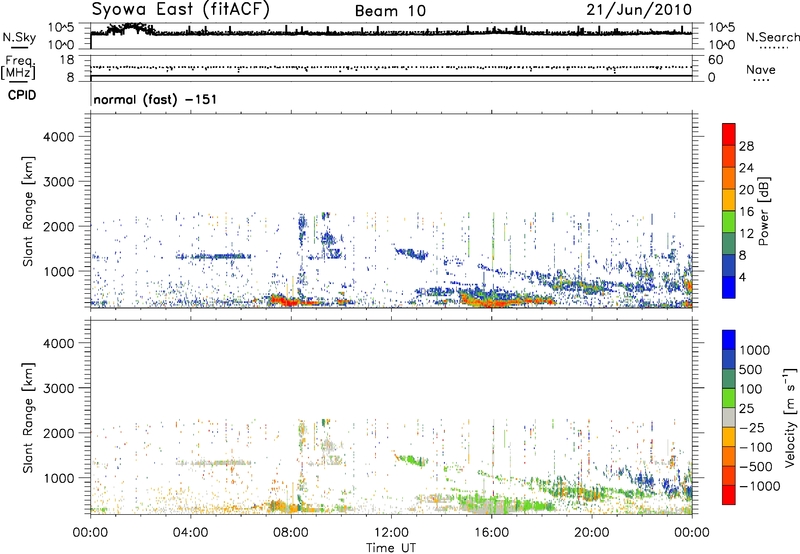Click the '12:00' time axis tick label

pyautogui.click(x=391, y=533)
